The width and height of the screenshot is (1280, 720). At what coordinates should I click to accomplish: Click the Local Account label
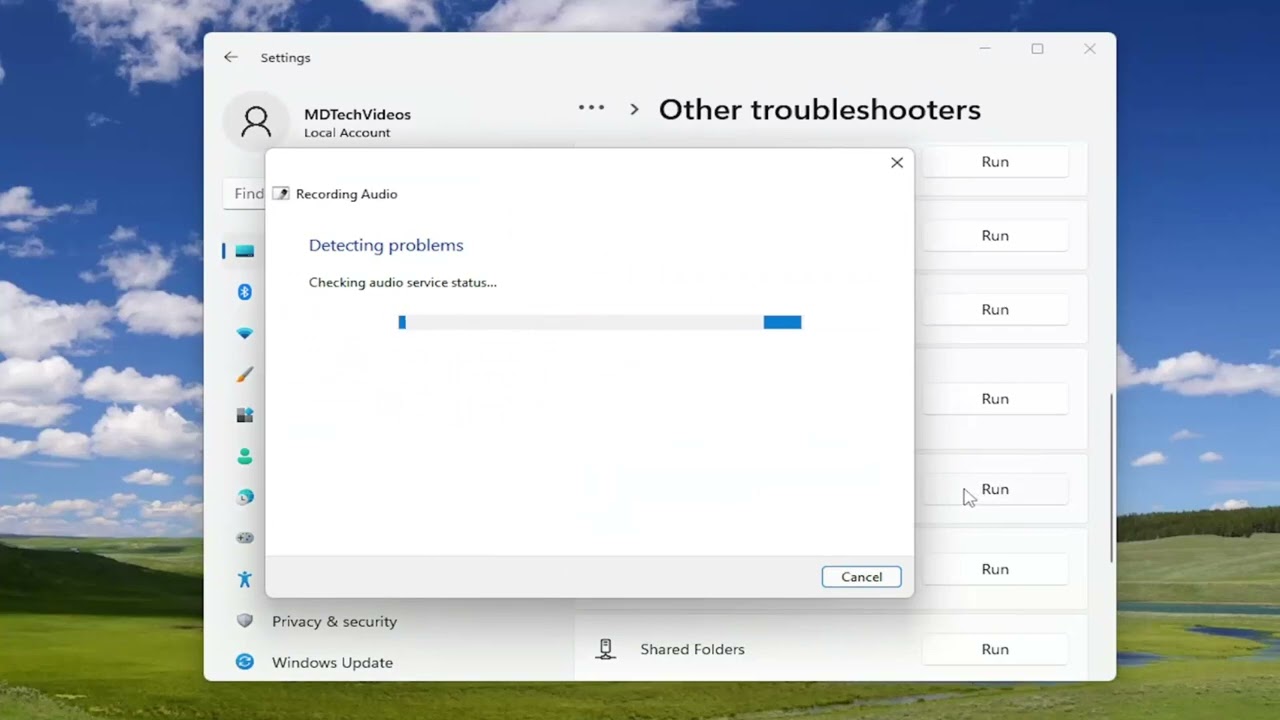(x=347, y=133)
